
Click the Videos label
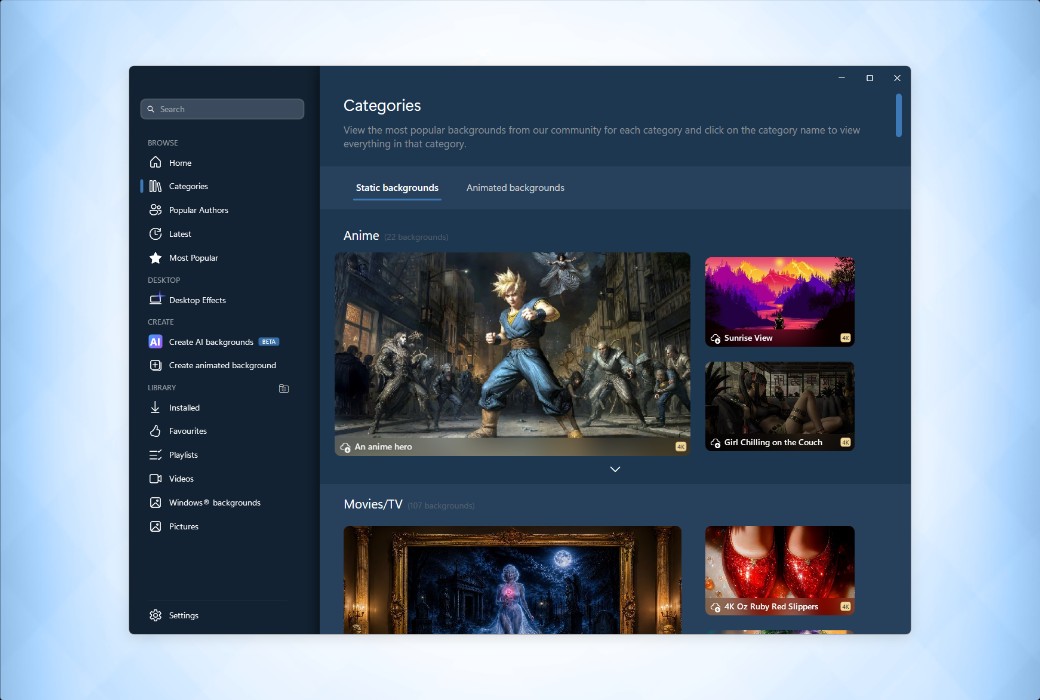pos(181,478)
